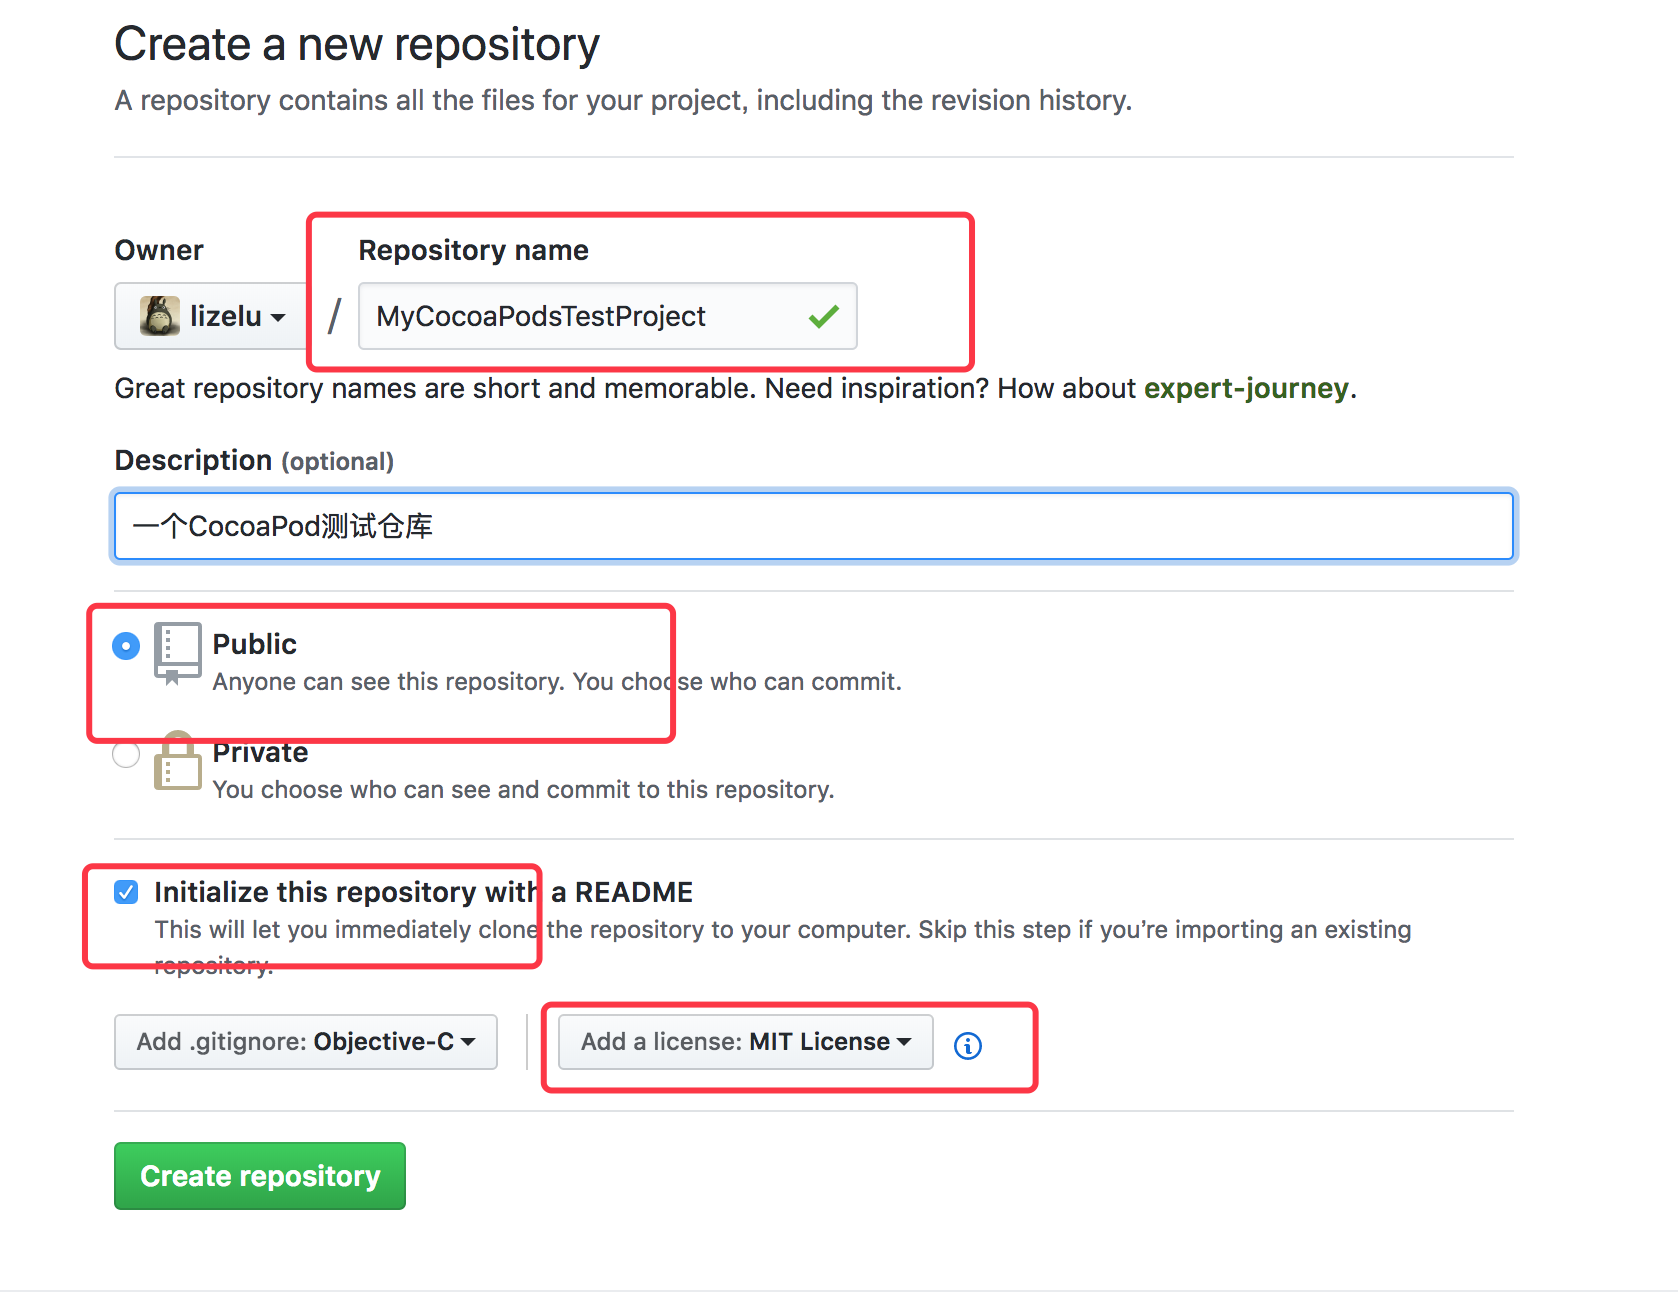Click the expert-journey name suggestion link

point(1245,388)
